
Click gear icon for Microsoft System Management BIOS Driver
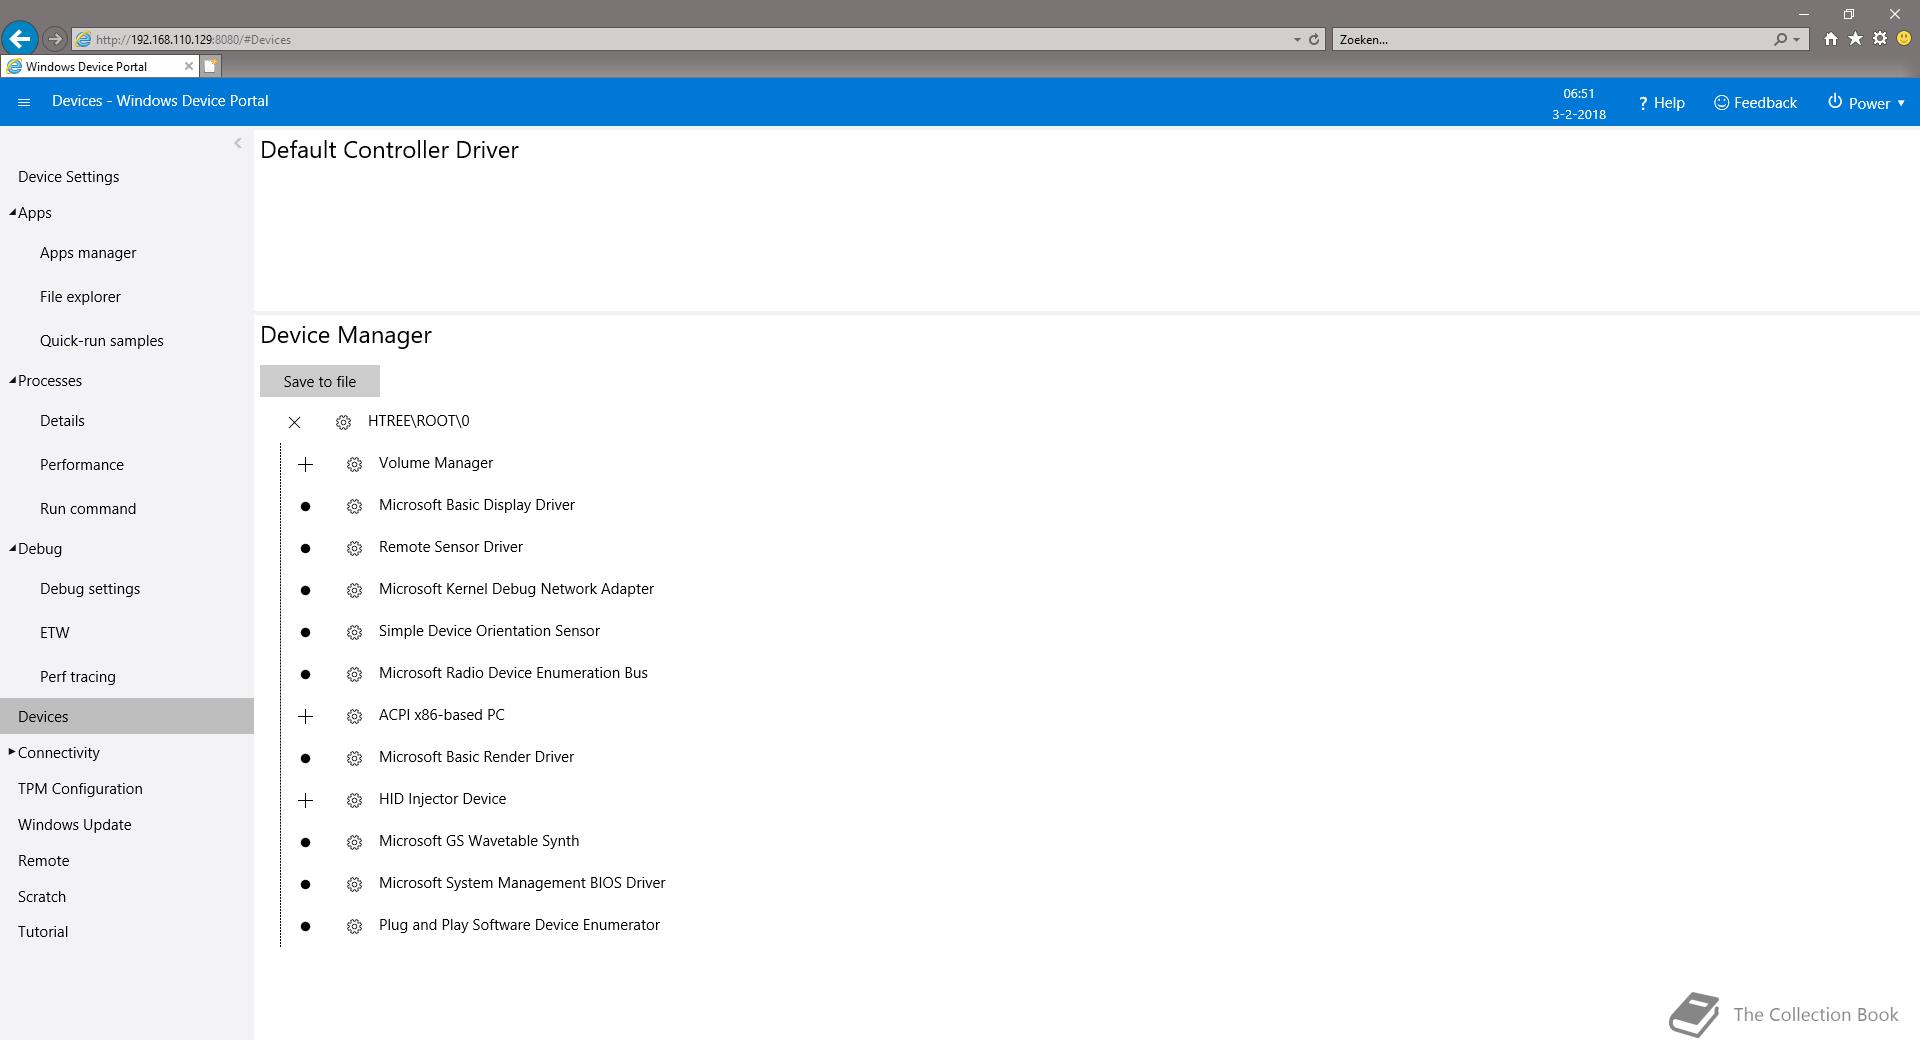click(354, 884)
